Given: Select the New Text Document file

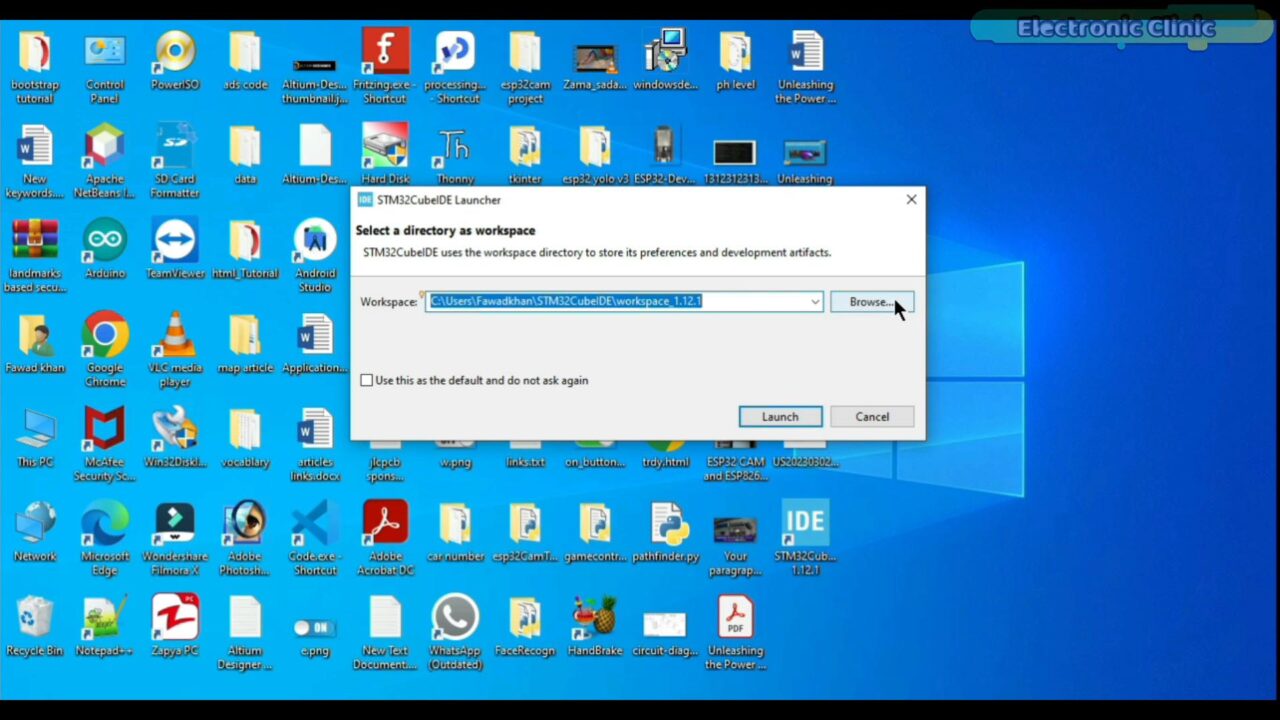Looking at the screenshot, I should coord(385,633).
